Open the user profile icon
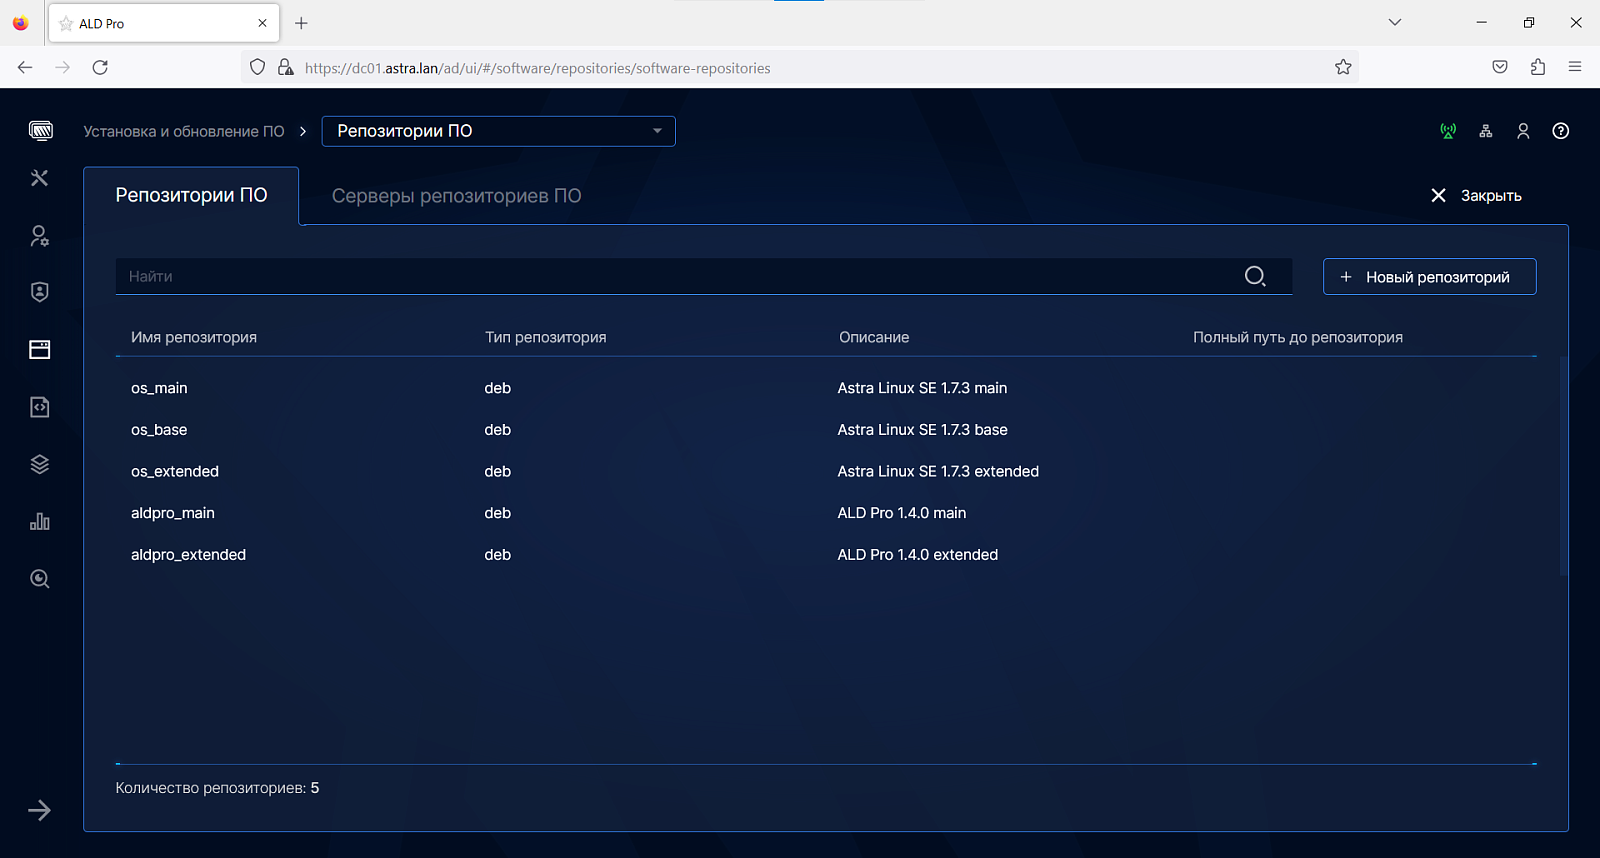Image resolution: width=1600 pixels, height=858 pixels. 1523,131
